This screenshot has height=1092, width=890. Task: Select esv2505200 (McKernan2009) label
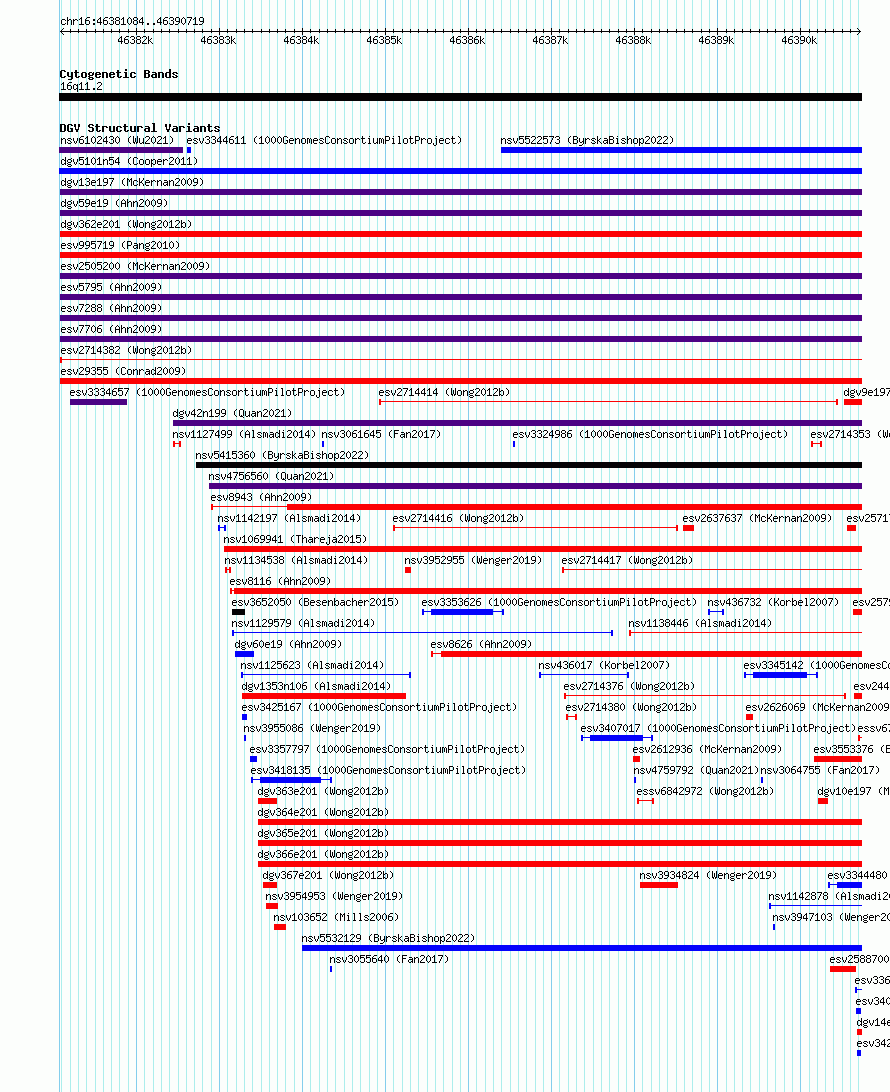click(x=135, y=266)
